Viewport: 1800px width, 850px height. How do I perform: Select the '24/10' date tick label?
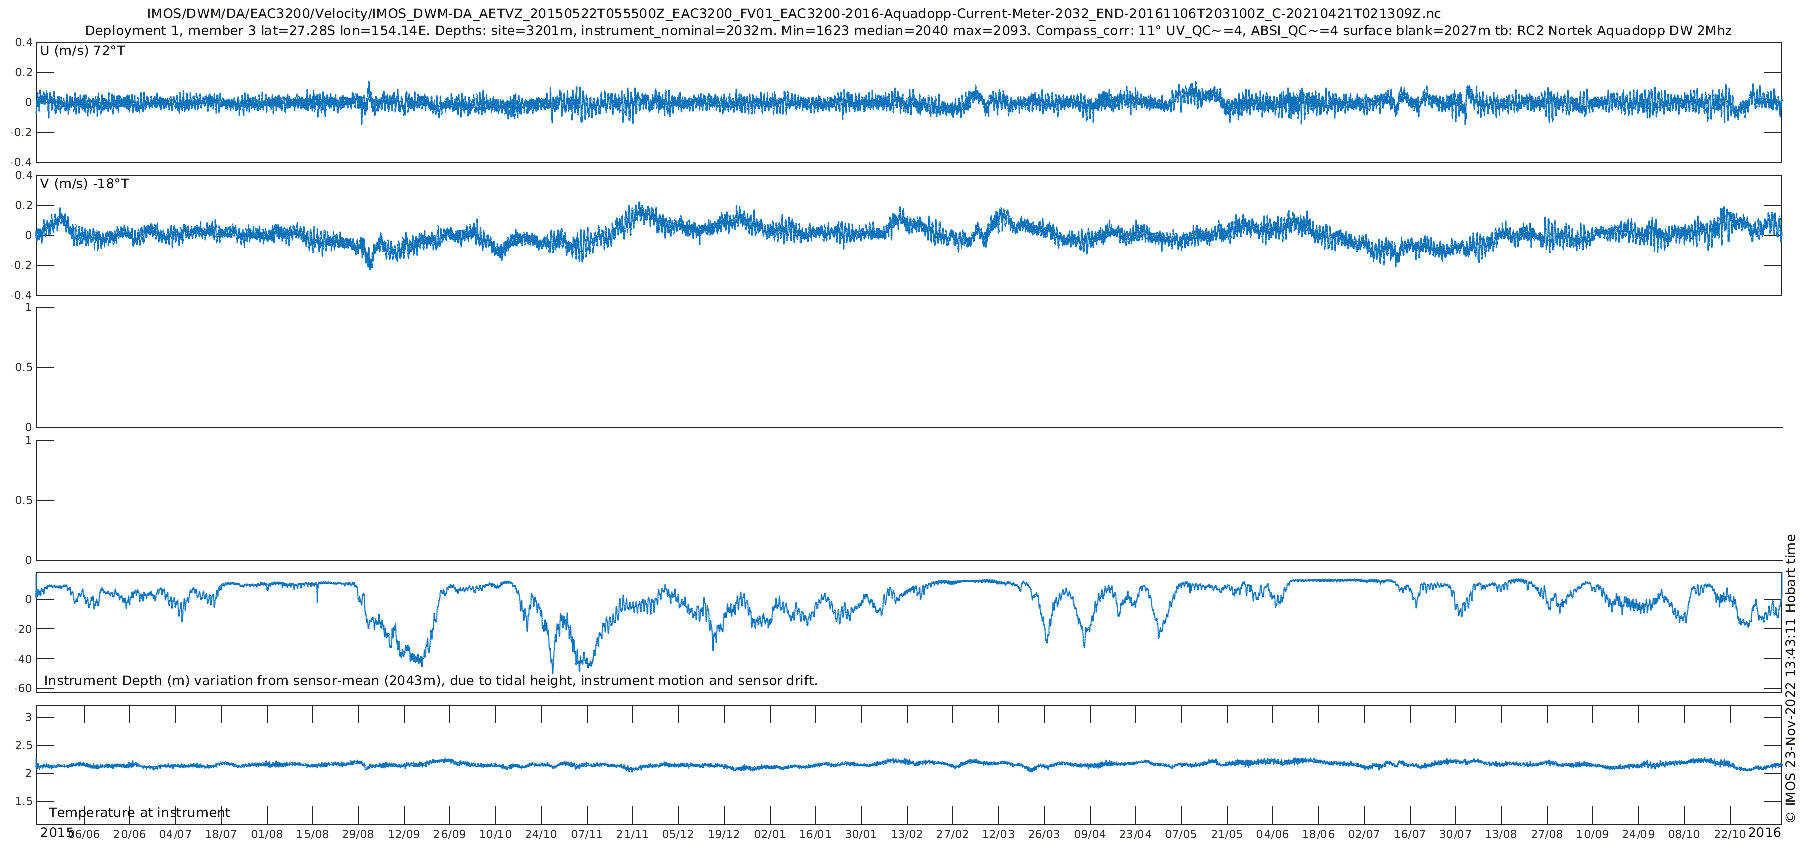click(x=541, y=834)
